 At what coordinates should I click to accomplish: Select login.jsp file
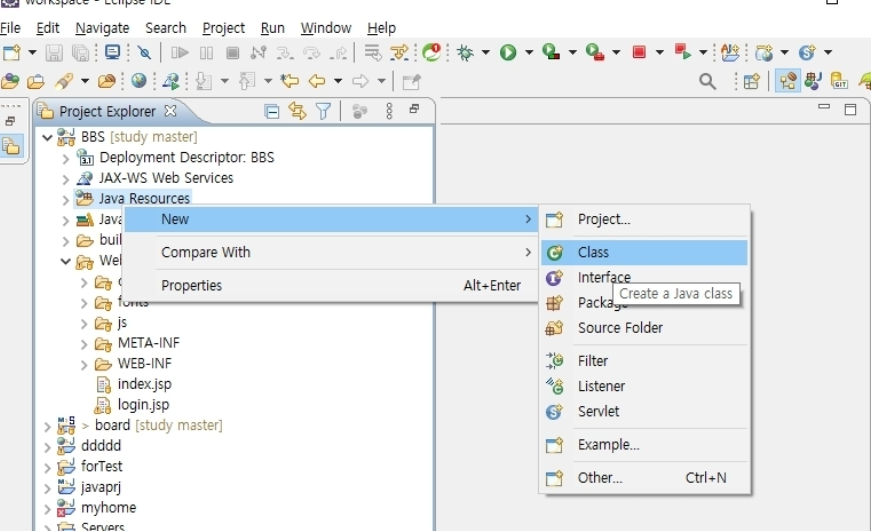pos(143,405)
